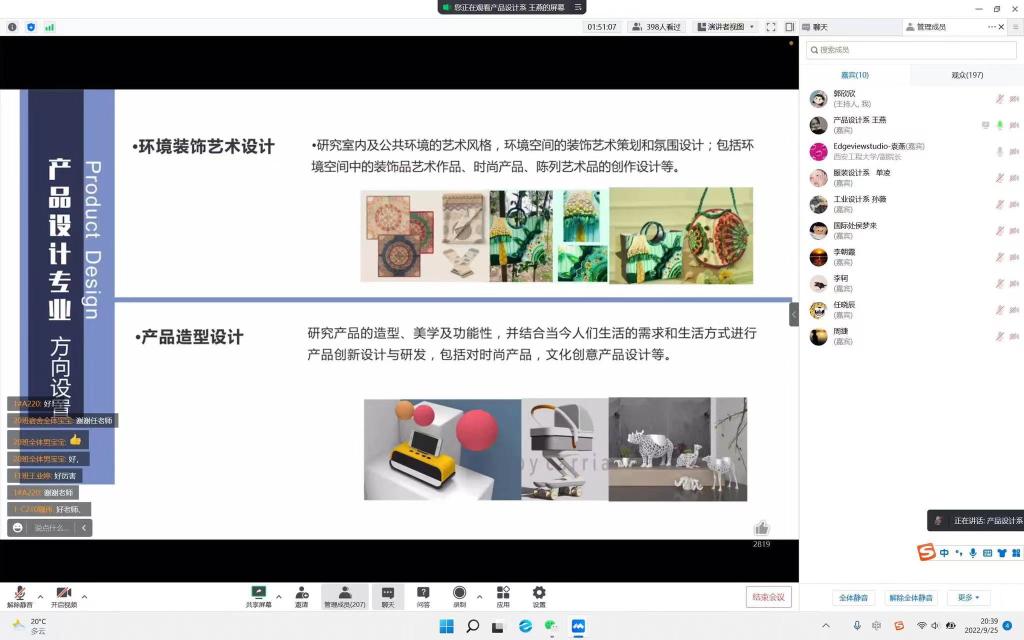Toggle 开启视频 camera button
Image resolution: width=1024 pixels, height=640 pixels.
(x=64, y=596)
